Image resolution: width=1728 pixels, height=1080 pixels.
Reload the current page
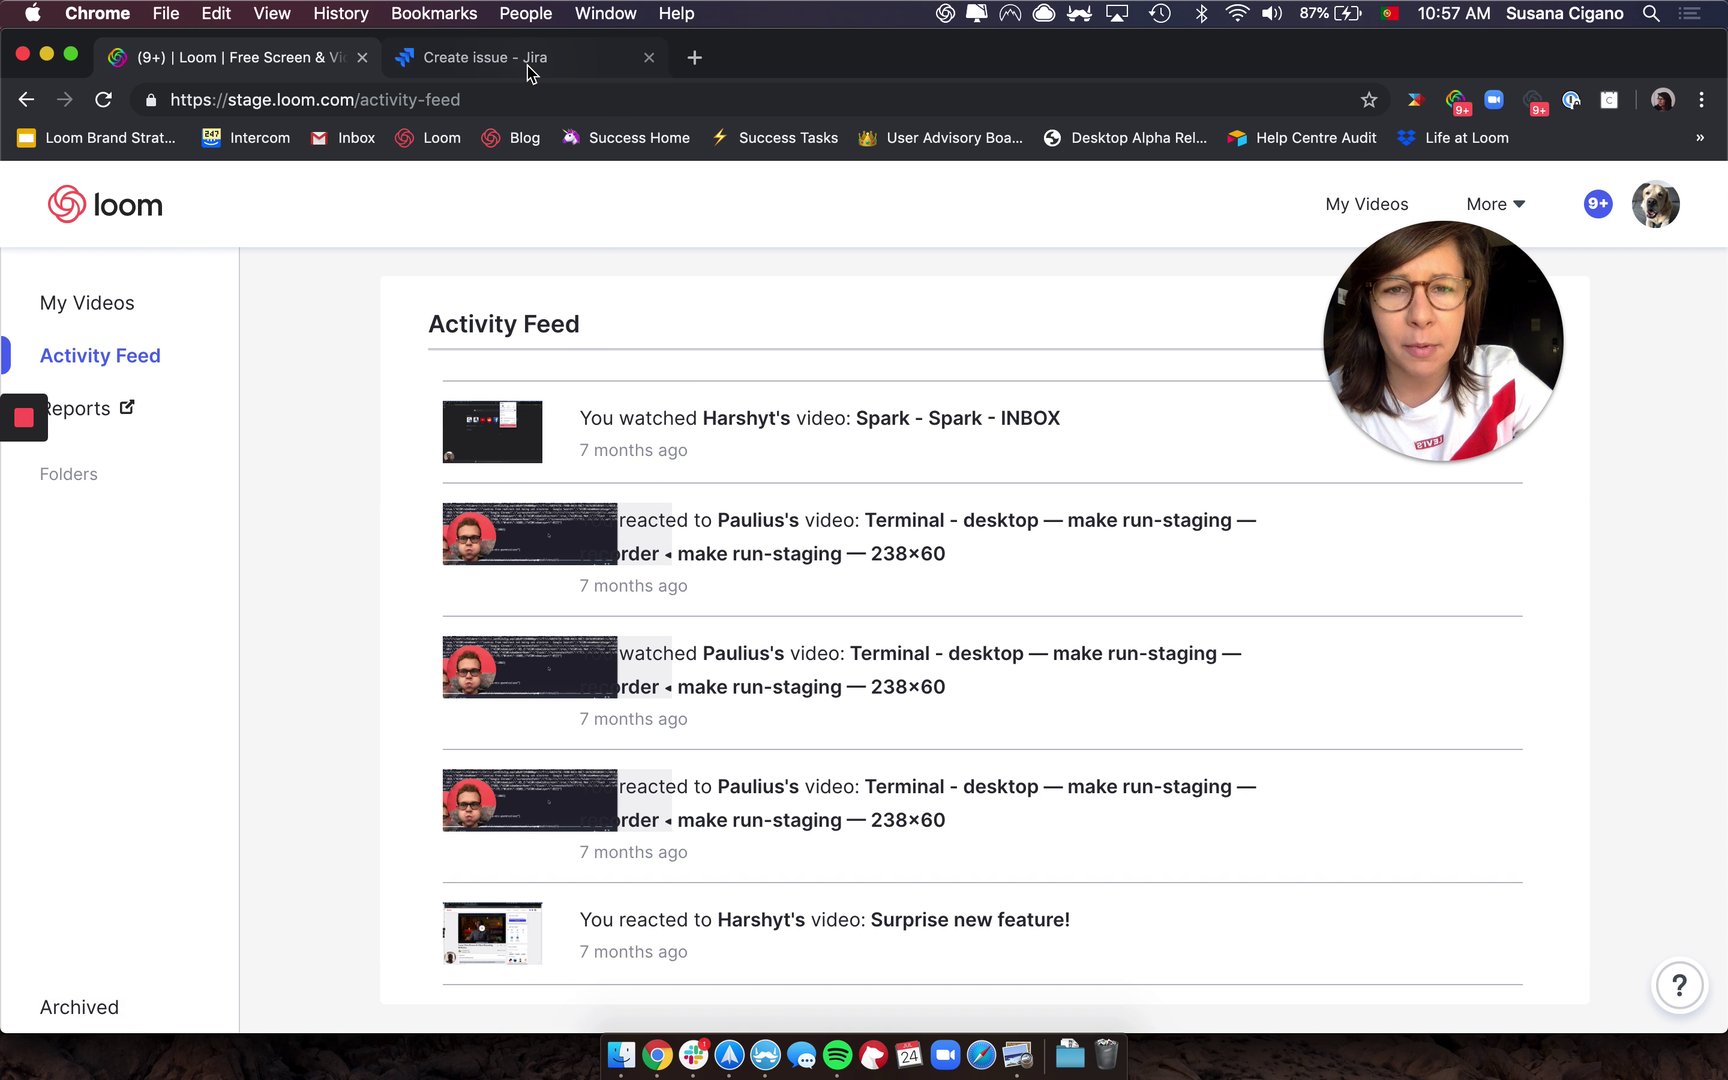click(x=103, y=100)
